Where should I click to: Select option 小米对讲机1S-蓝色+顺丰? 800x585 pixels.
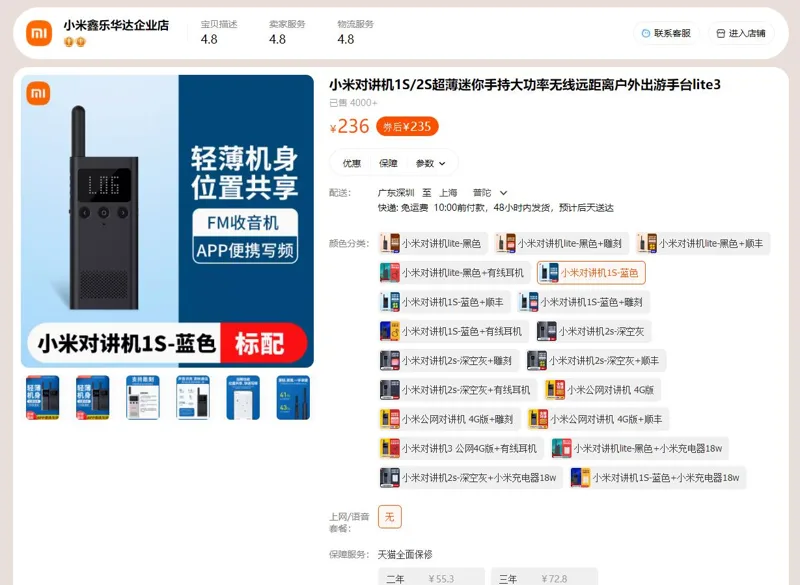coord(444,302)
